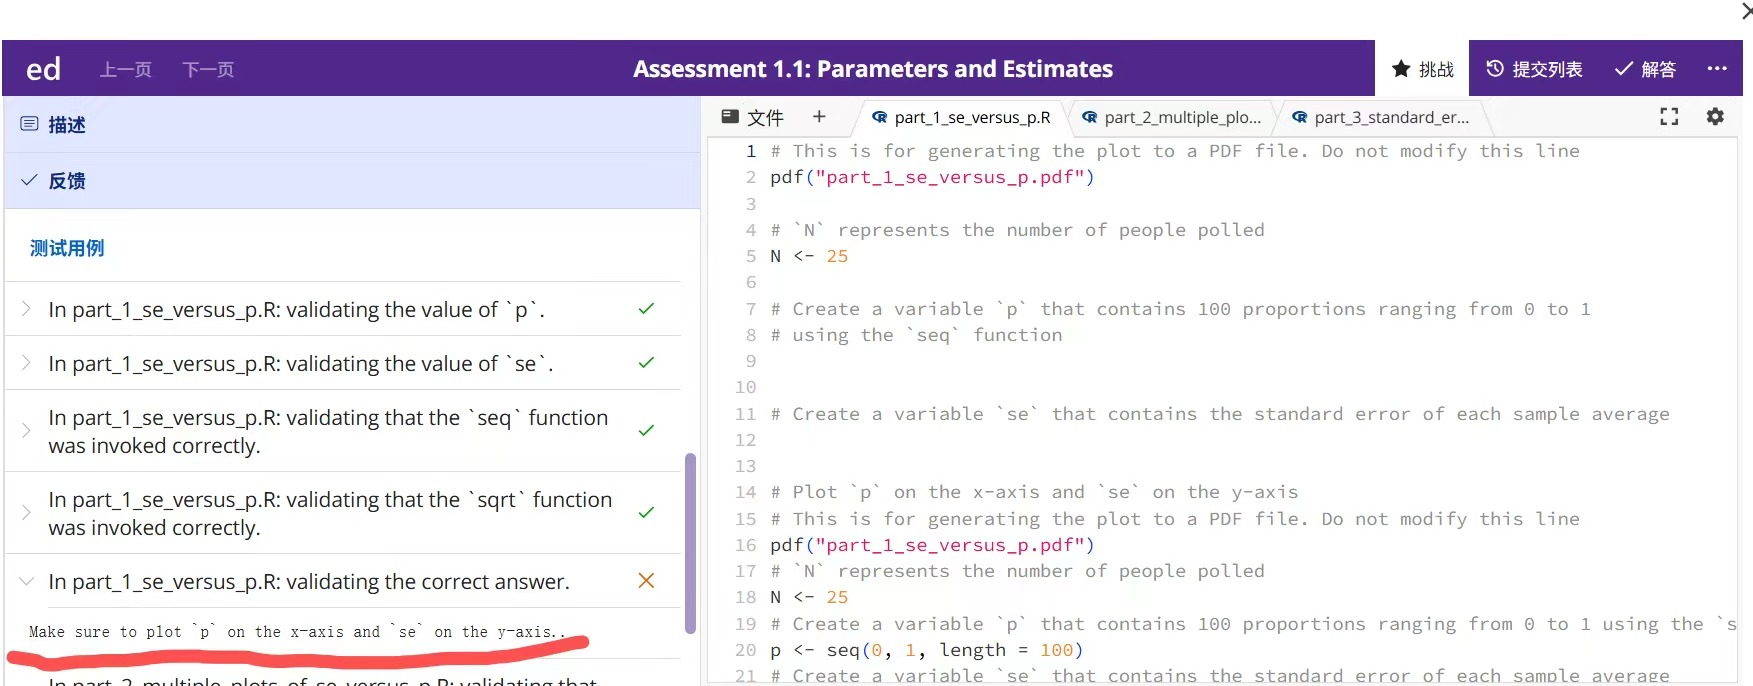The image size is (1753, 686).
Task: Click the R icon on part_2 tab
Action: pyautogui.click(x=1090, y=117)
